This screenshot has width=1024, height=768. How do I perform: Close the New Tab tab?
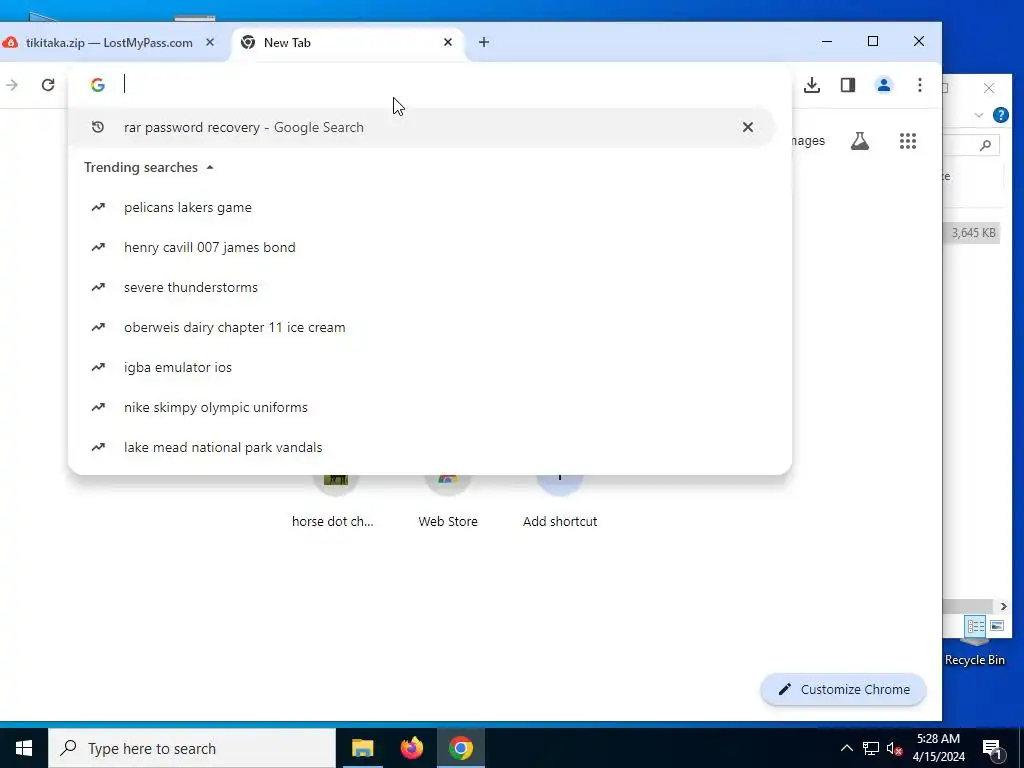(x=448, y=42)
